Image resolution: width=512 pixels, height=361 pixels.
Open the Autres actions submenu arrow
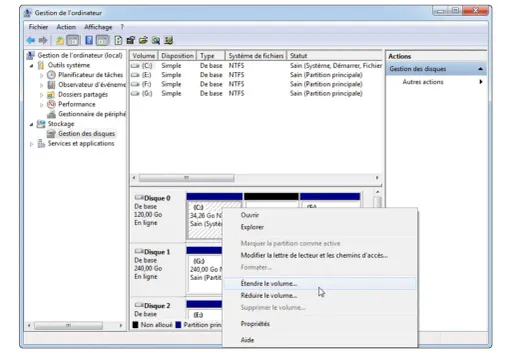[481, 82]
